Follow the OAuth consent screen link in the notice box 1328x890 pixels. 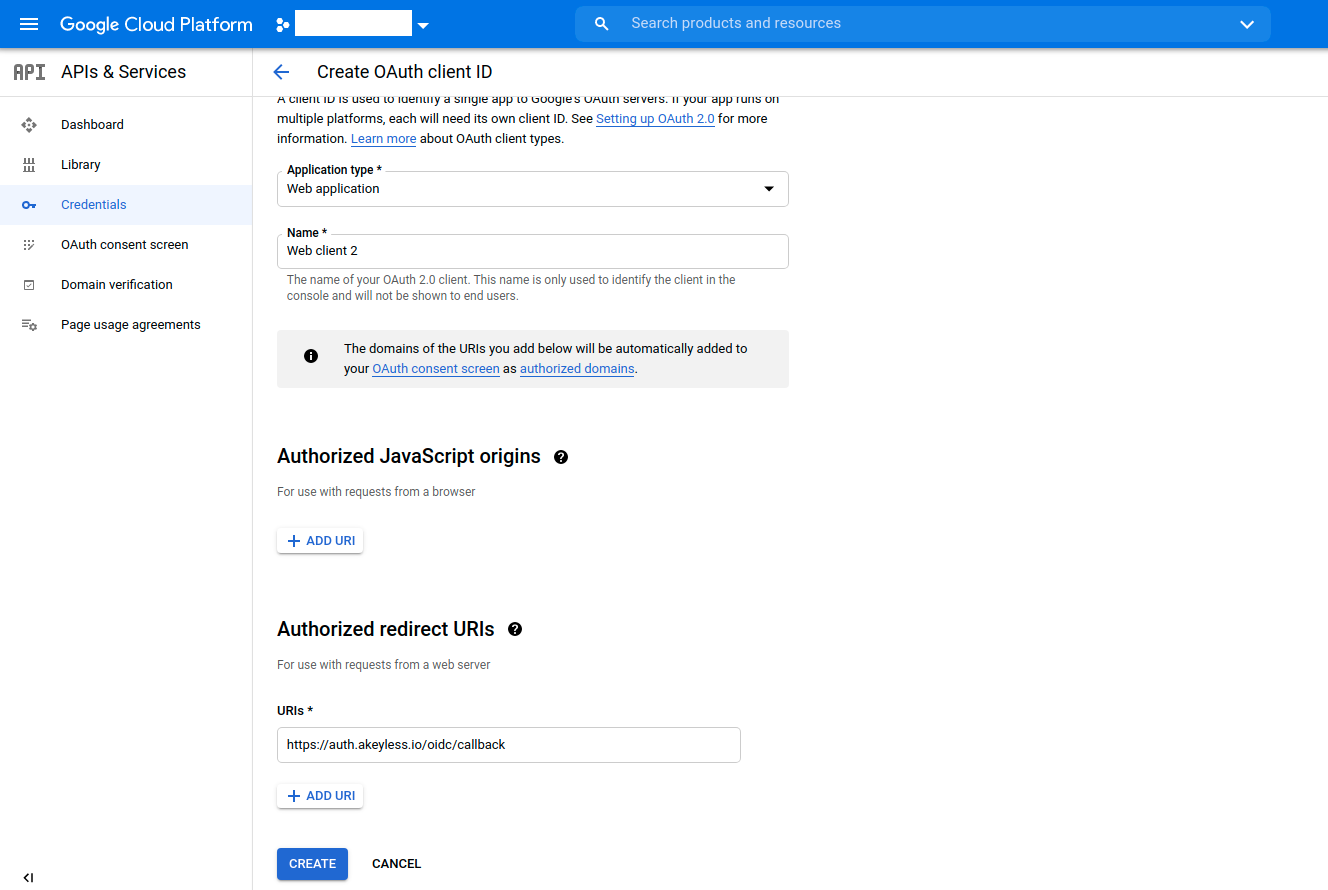tap(436, 369)
